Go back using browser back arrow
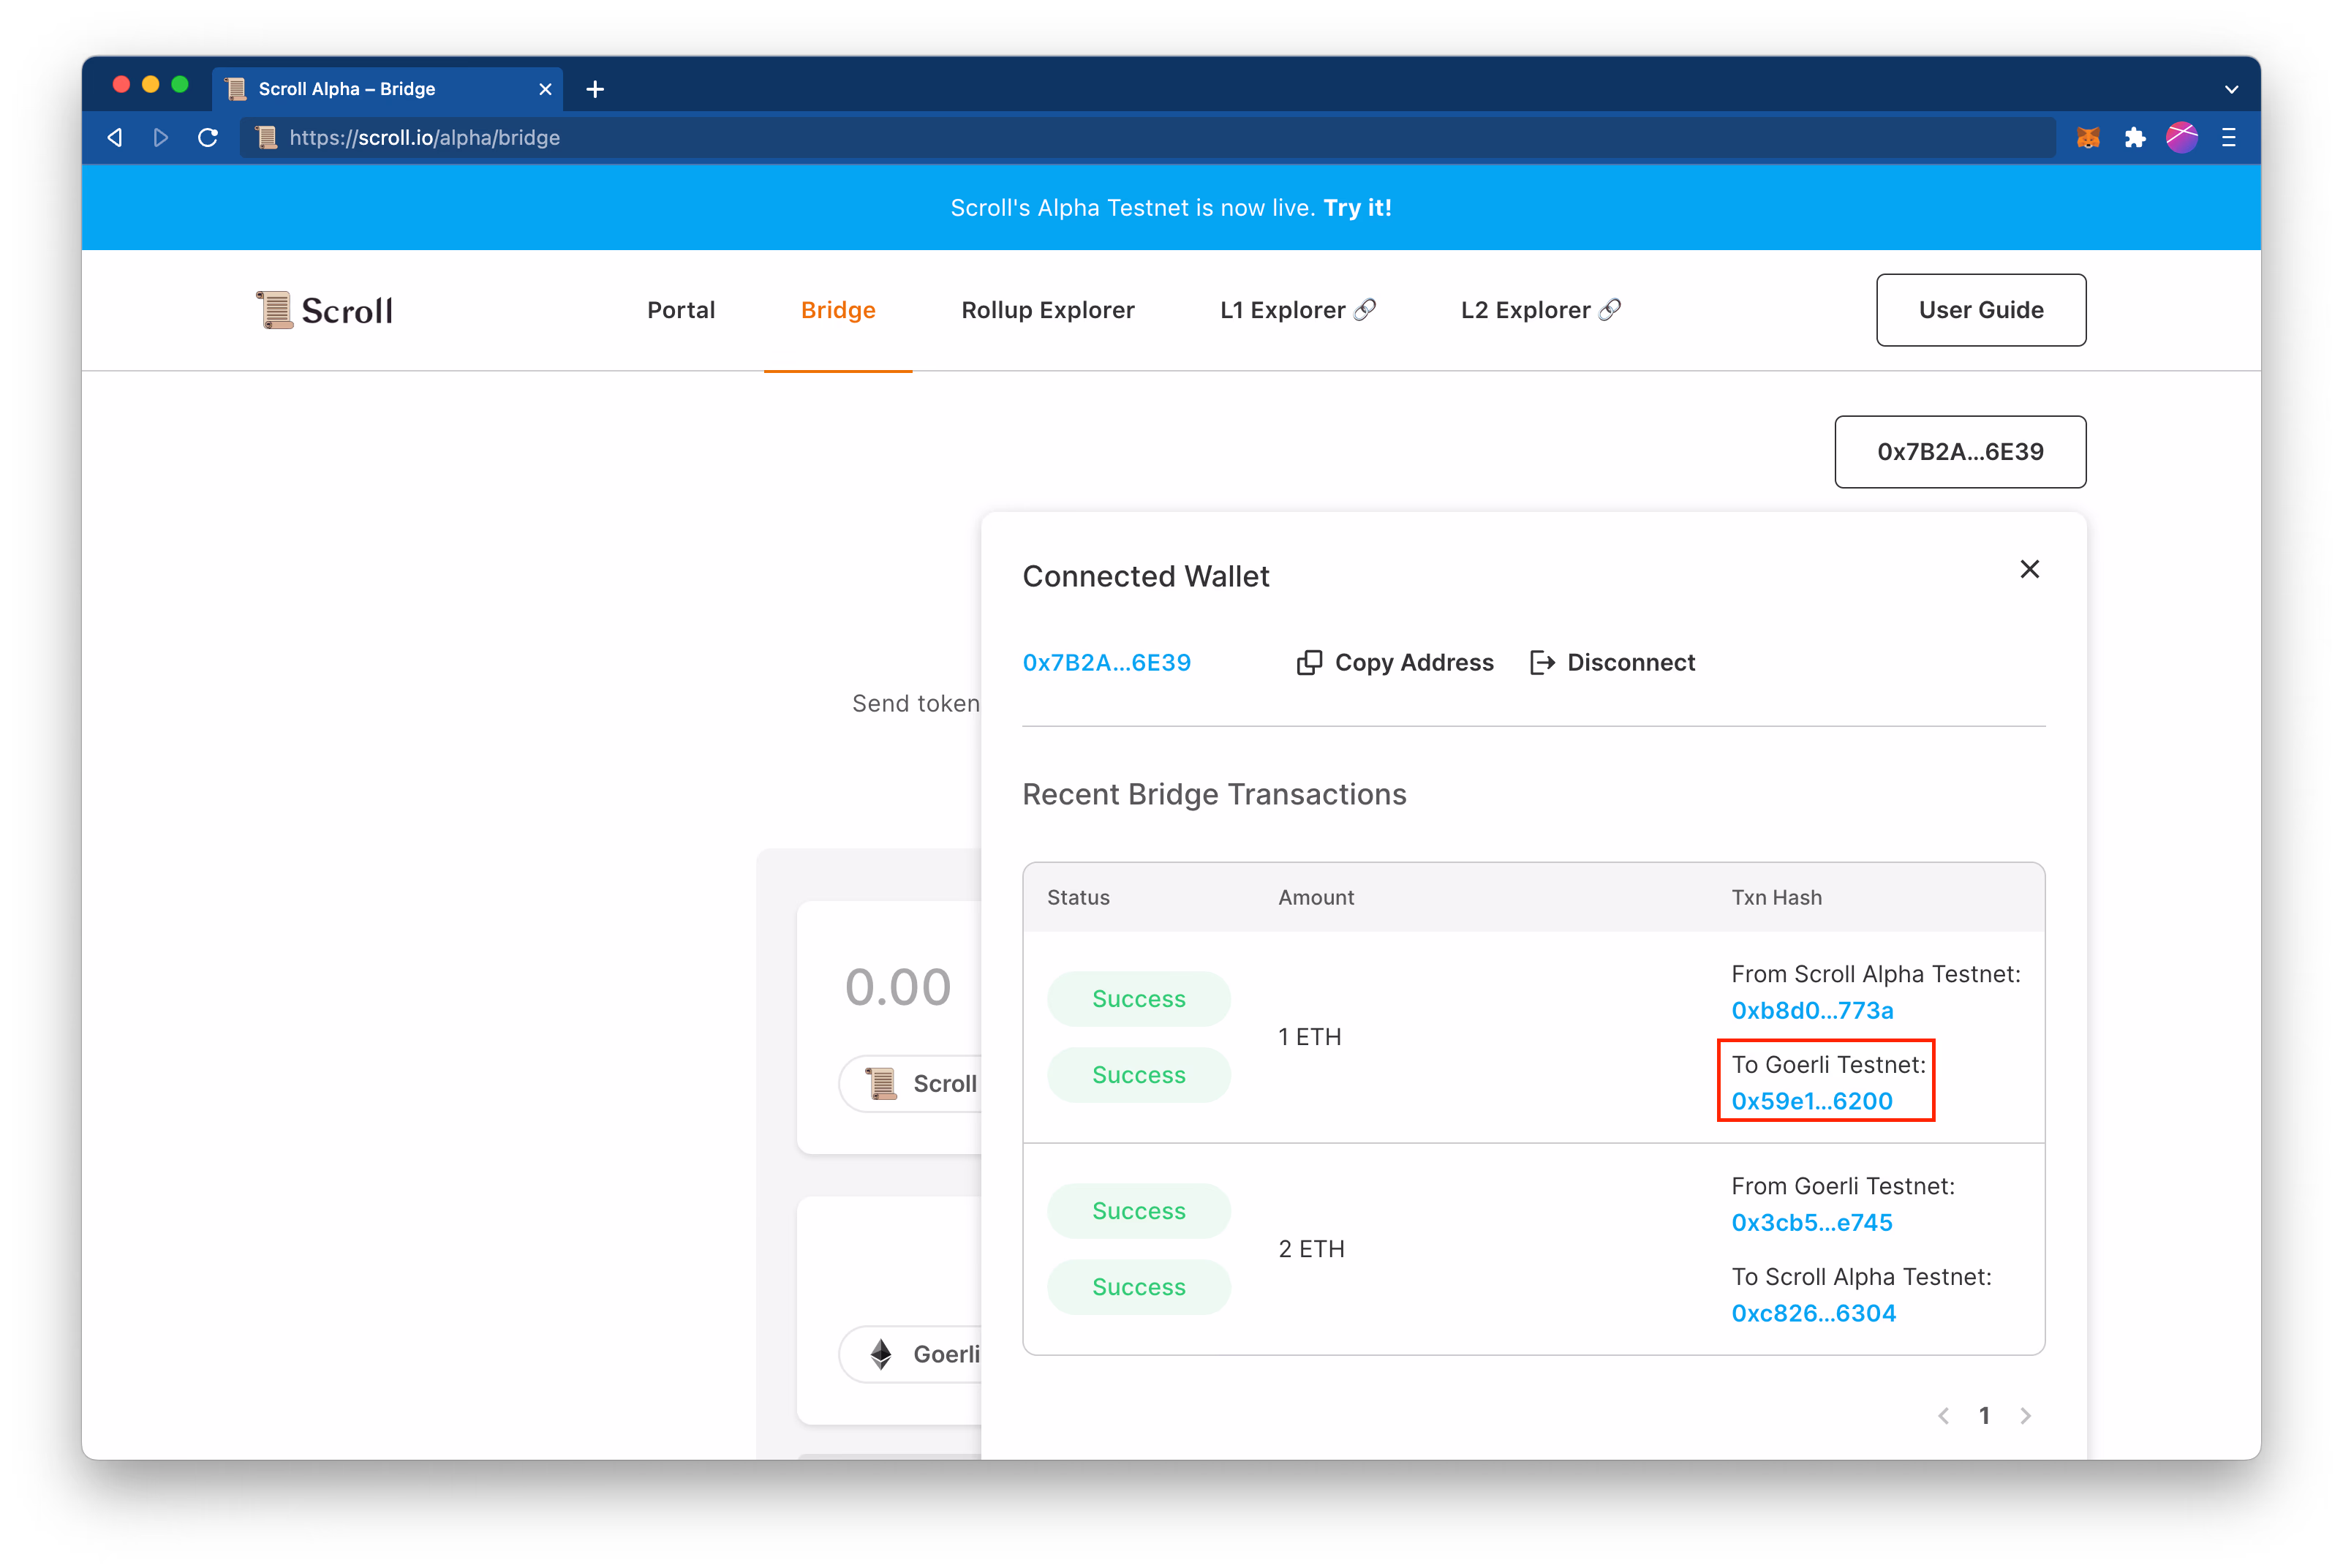 point(115,138)
